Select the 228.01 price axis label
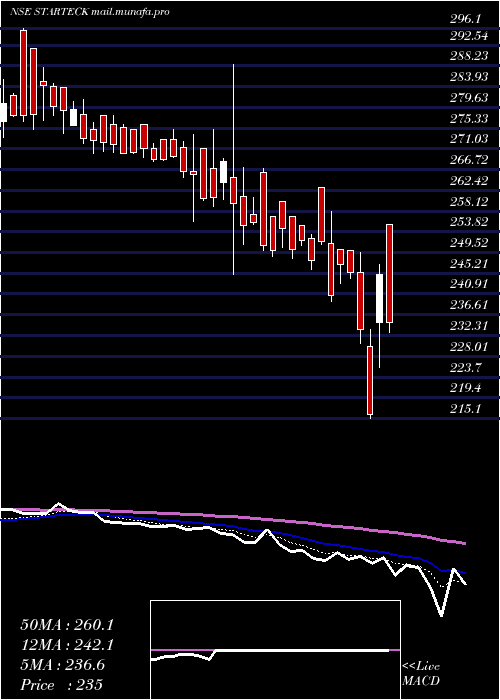 tap(469, 346)
